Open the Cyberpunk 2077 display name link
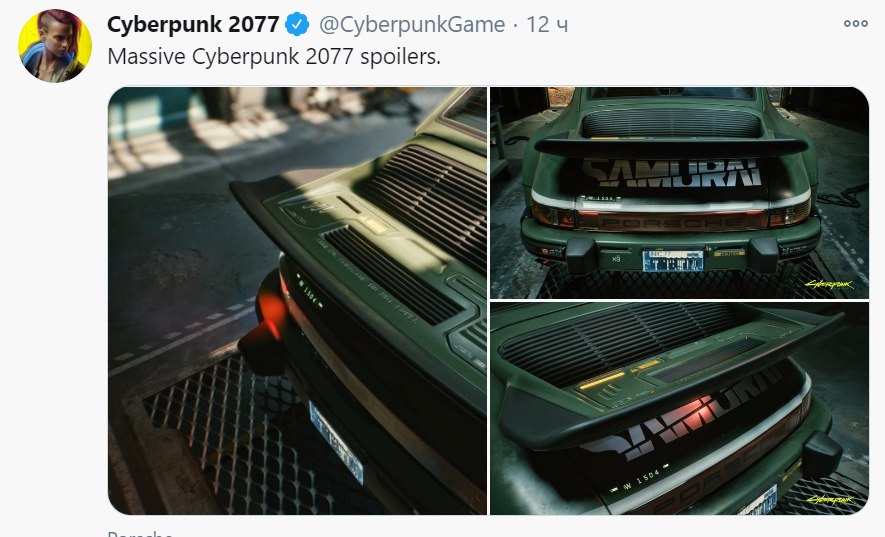The image size is (885, 537). [x=193, y=24]
